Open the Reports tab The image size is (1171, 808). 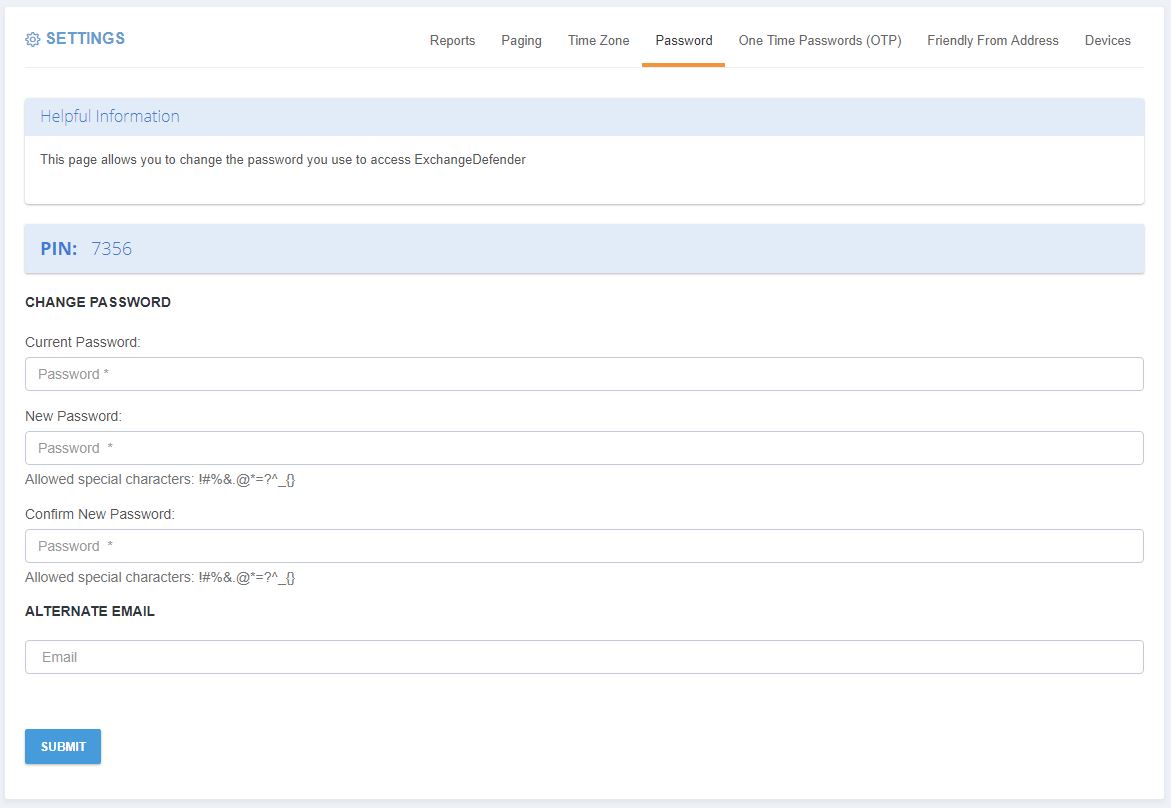coord(452,40)
